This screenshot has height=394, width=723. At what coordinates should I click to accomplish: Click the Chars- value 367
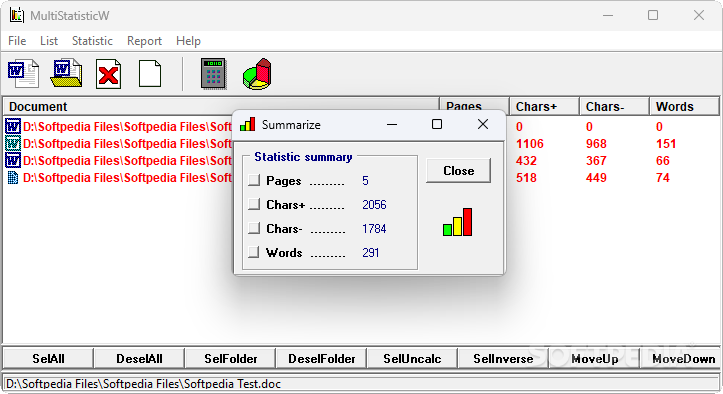(596, 161)
